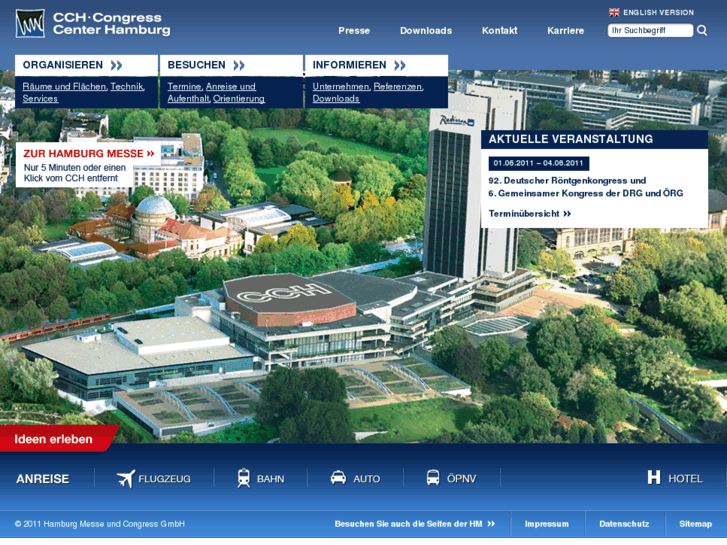The height and width of the screenshot is (545, 727).
Task: Open the Sitemap footer link
Action: (x=695, y=524)
